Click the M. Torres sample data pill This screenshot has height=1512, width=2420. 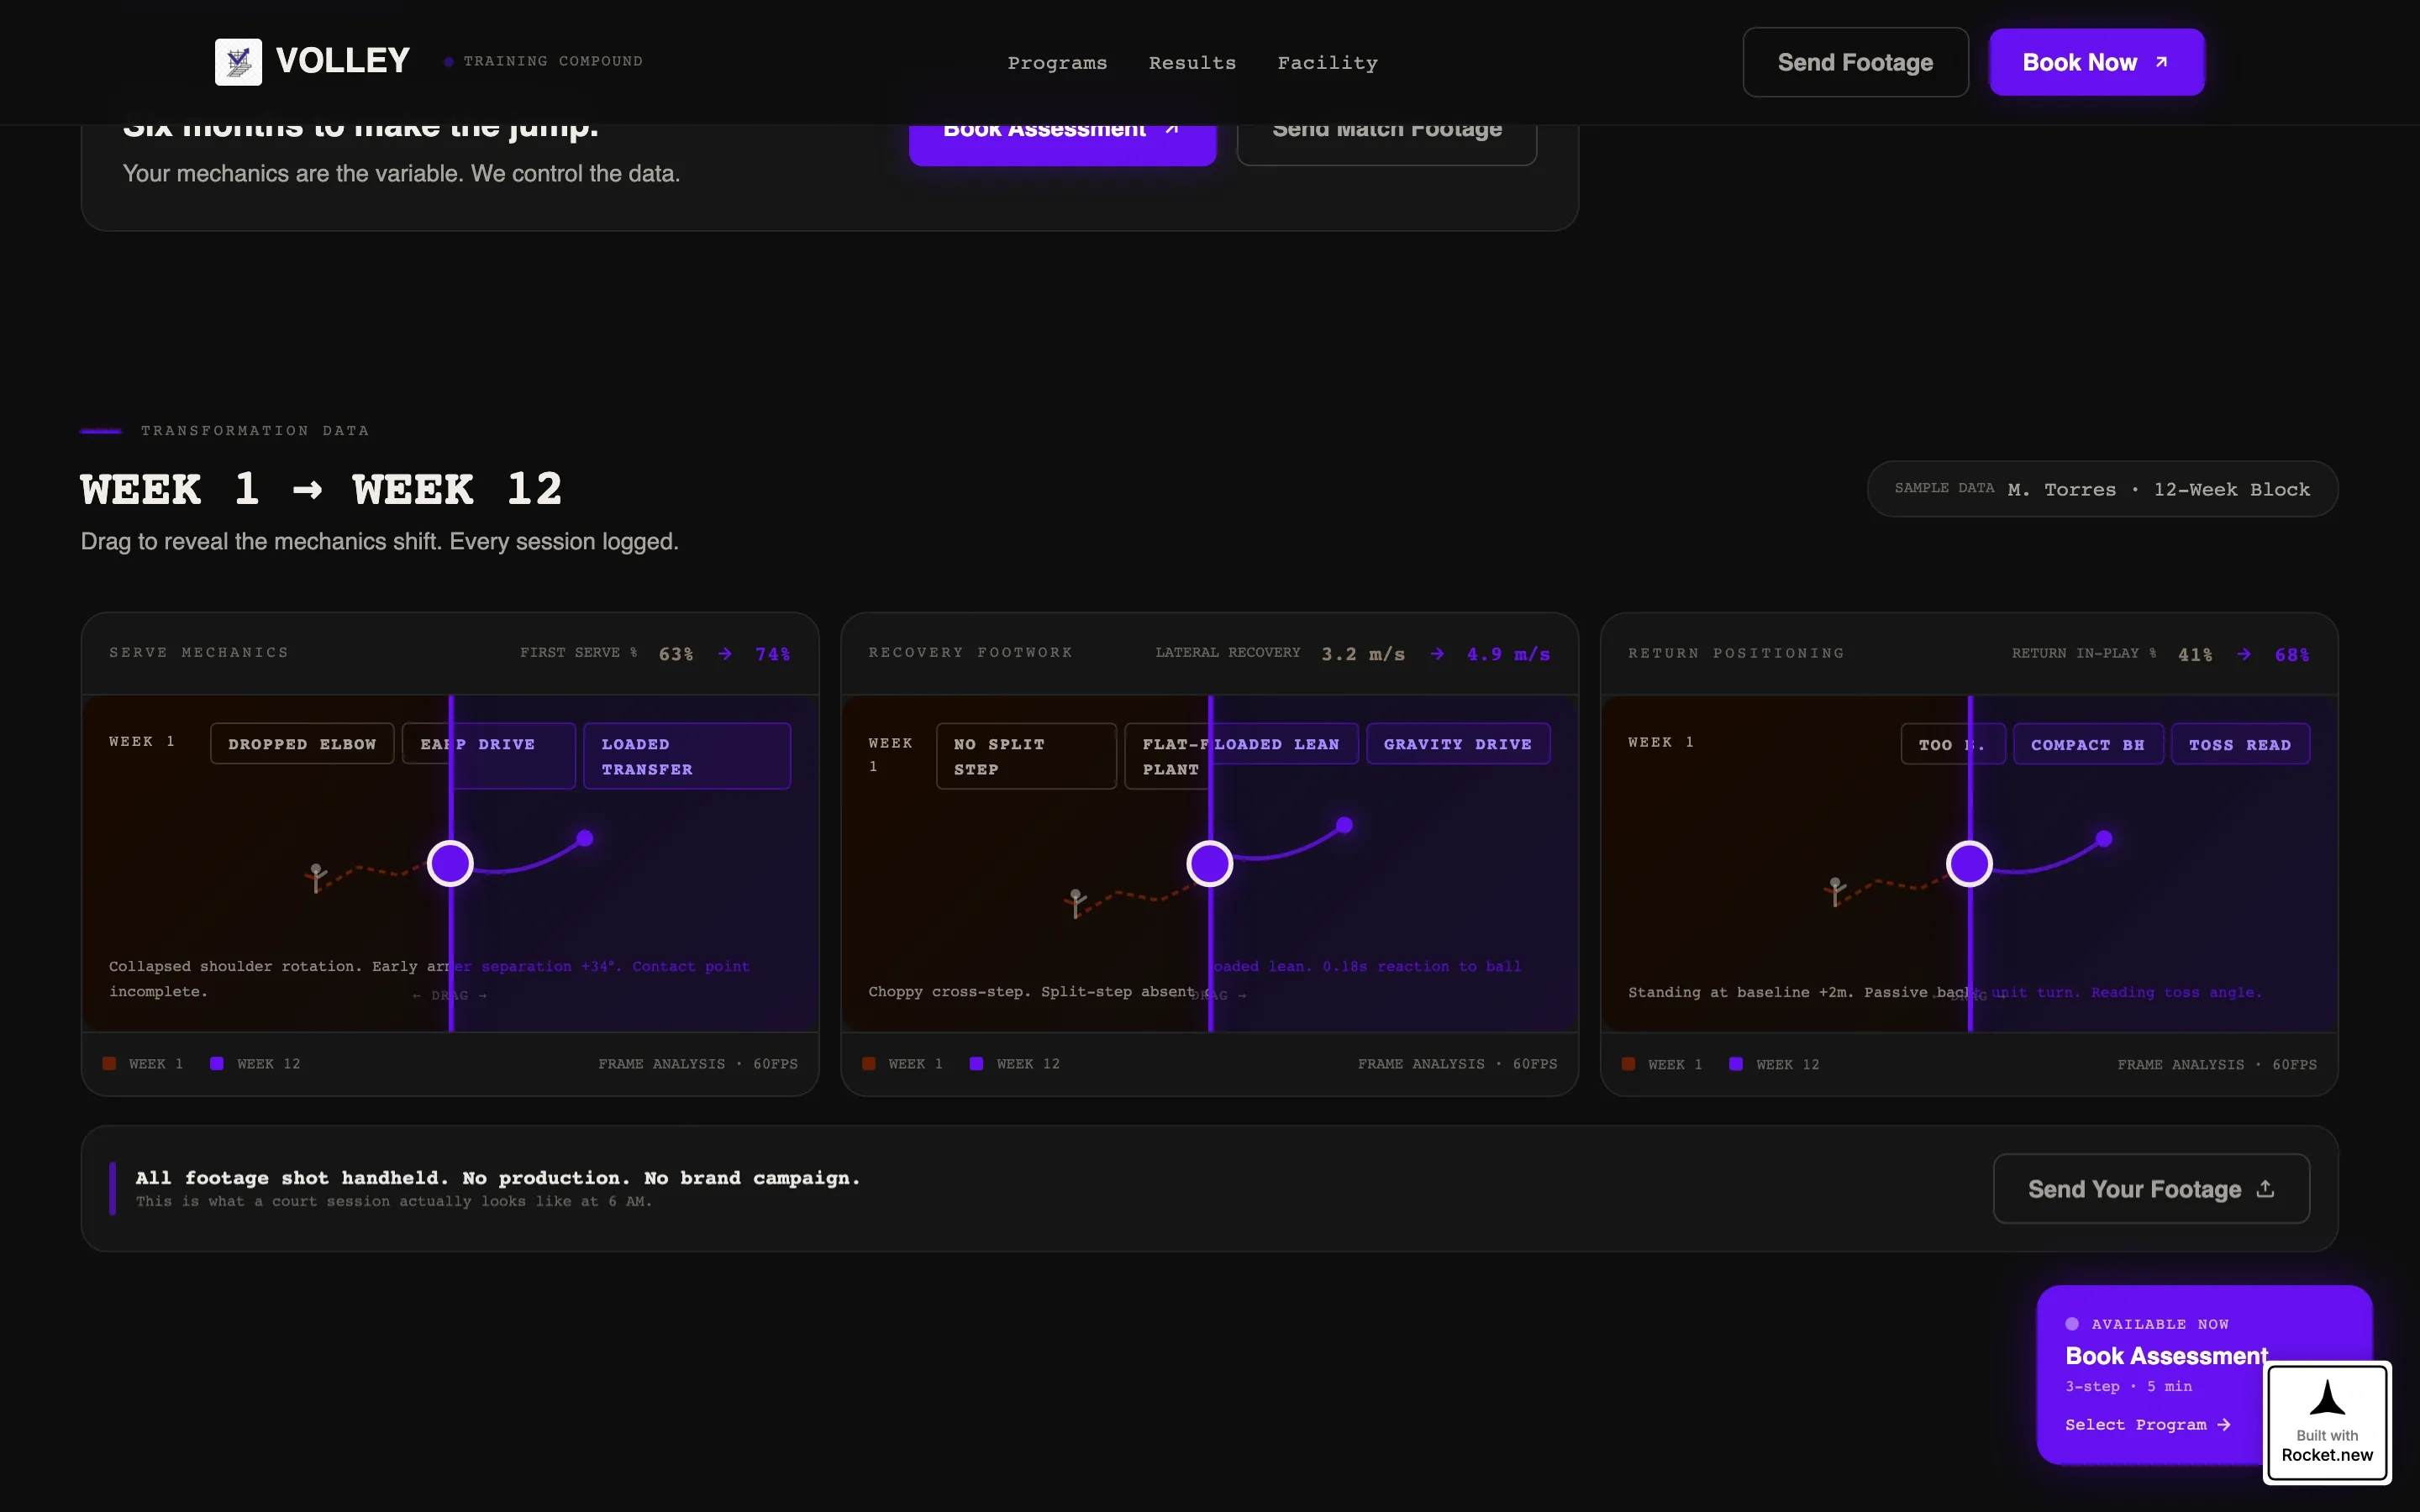2102,489
